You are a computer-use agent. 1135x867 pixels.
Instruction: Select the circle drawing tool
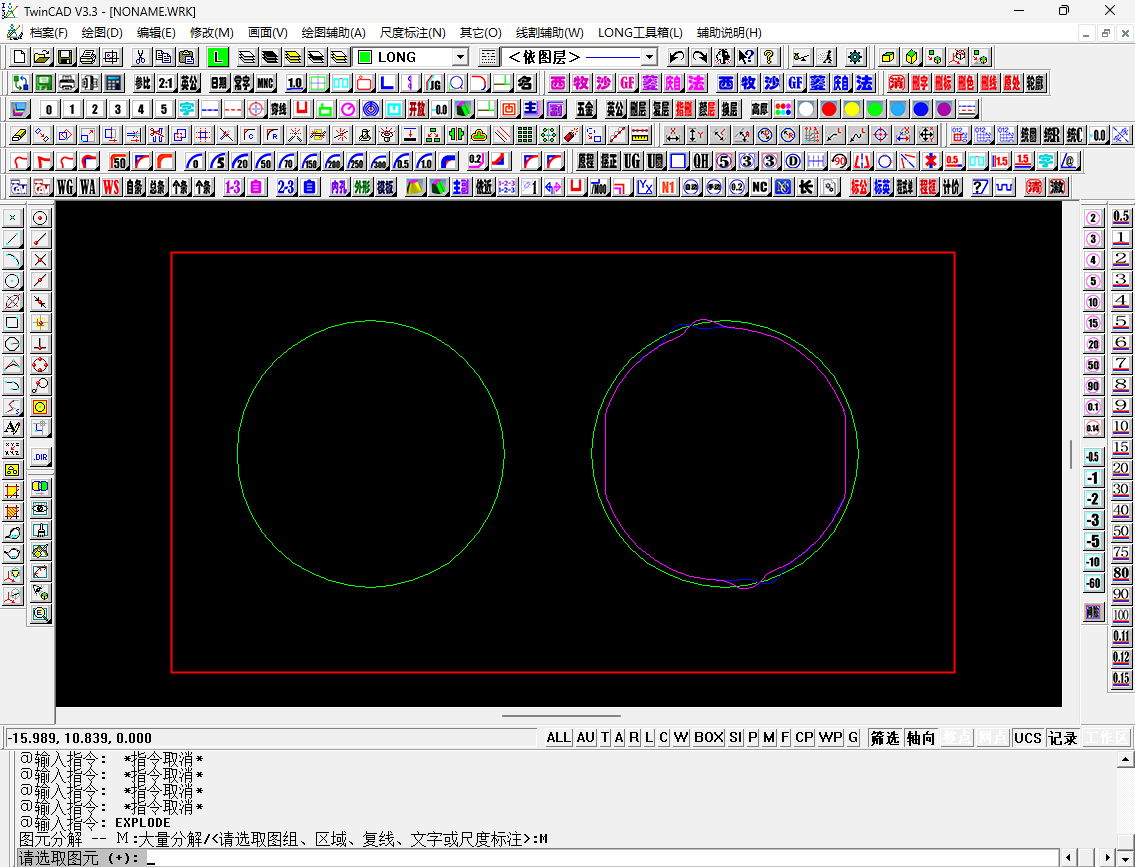click(12, 280)
